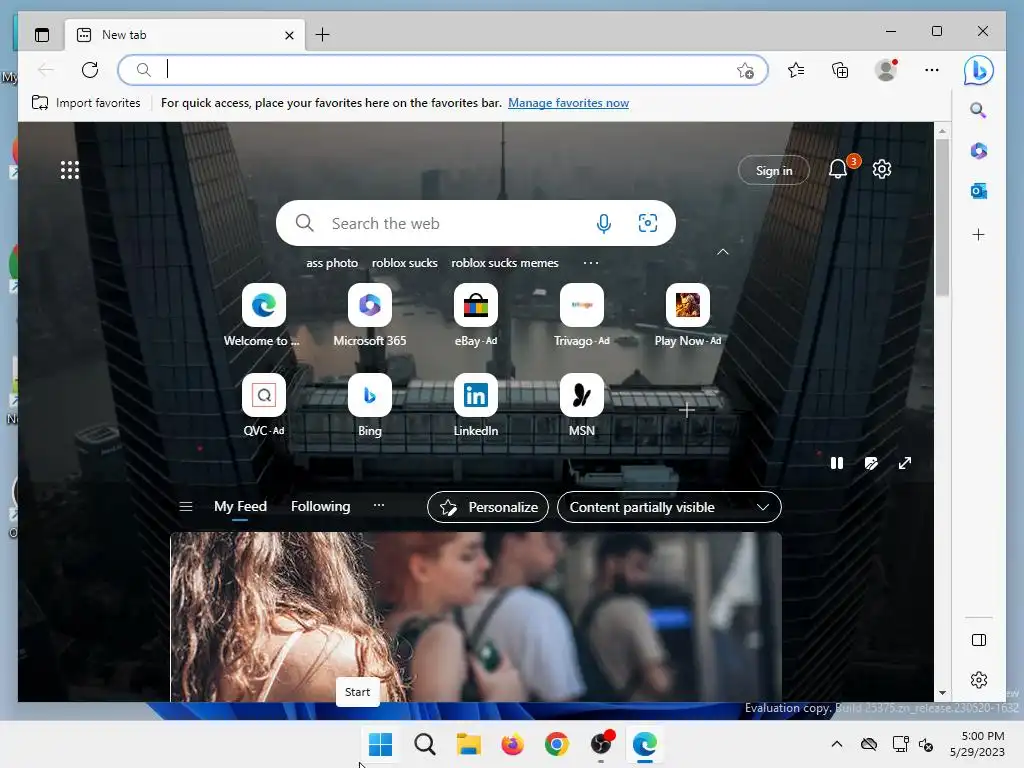Open the sidebar search icon

(978, 110)
